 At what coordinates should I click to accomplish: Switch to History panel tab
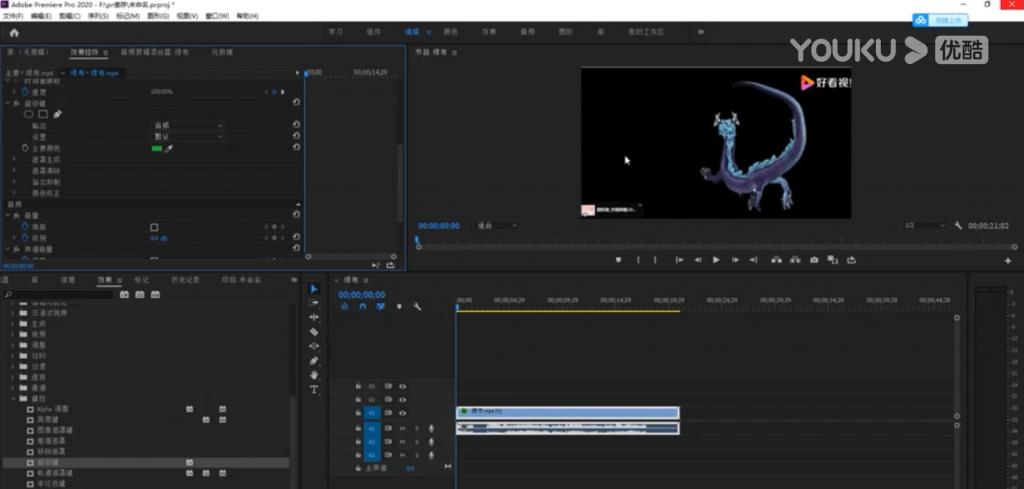[185, 280]
